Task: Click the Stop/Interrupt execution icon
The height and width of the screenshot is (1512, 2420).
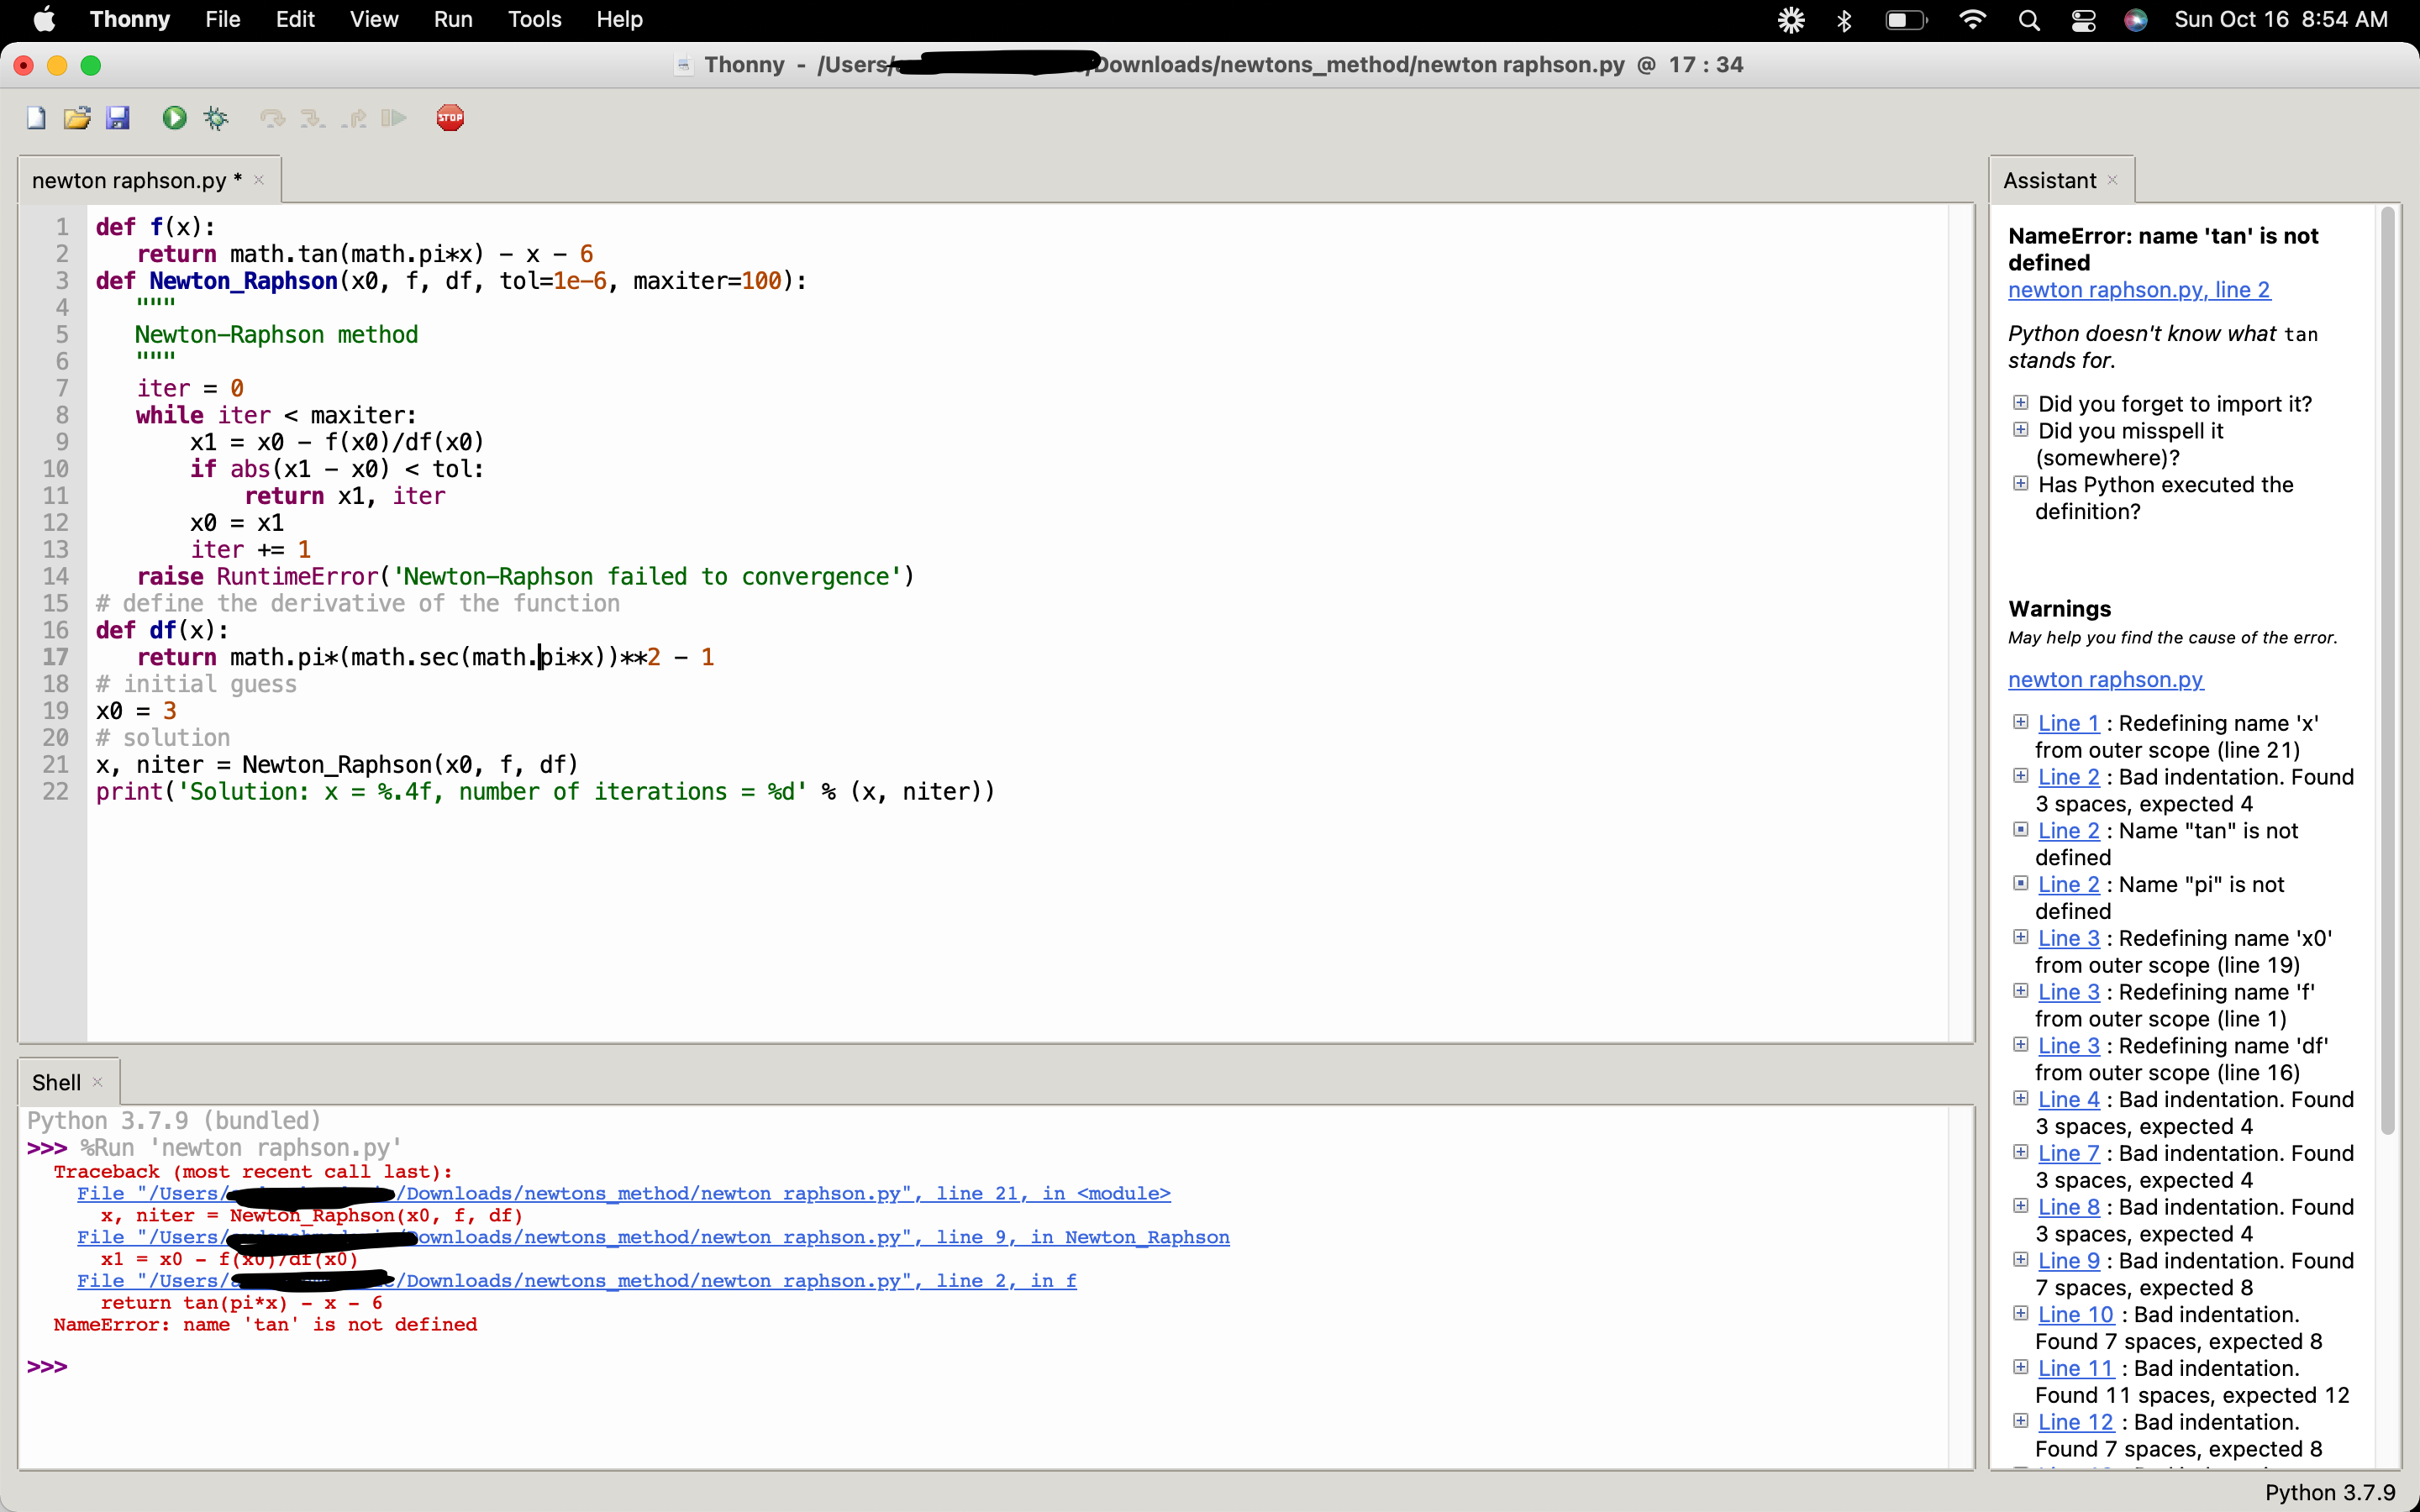Action: [450, 117]
